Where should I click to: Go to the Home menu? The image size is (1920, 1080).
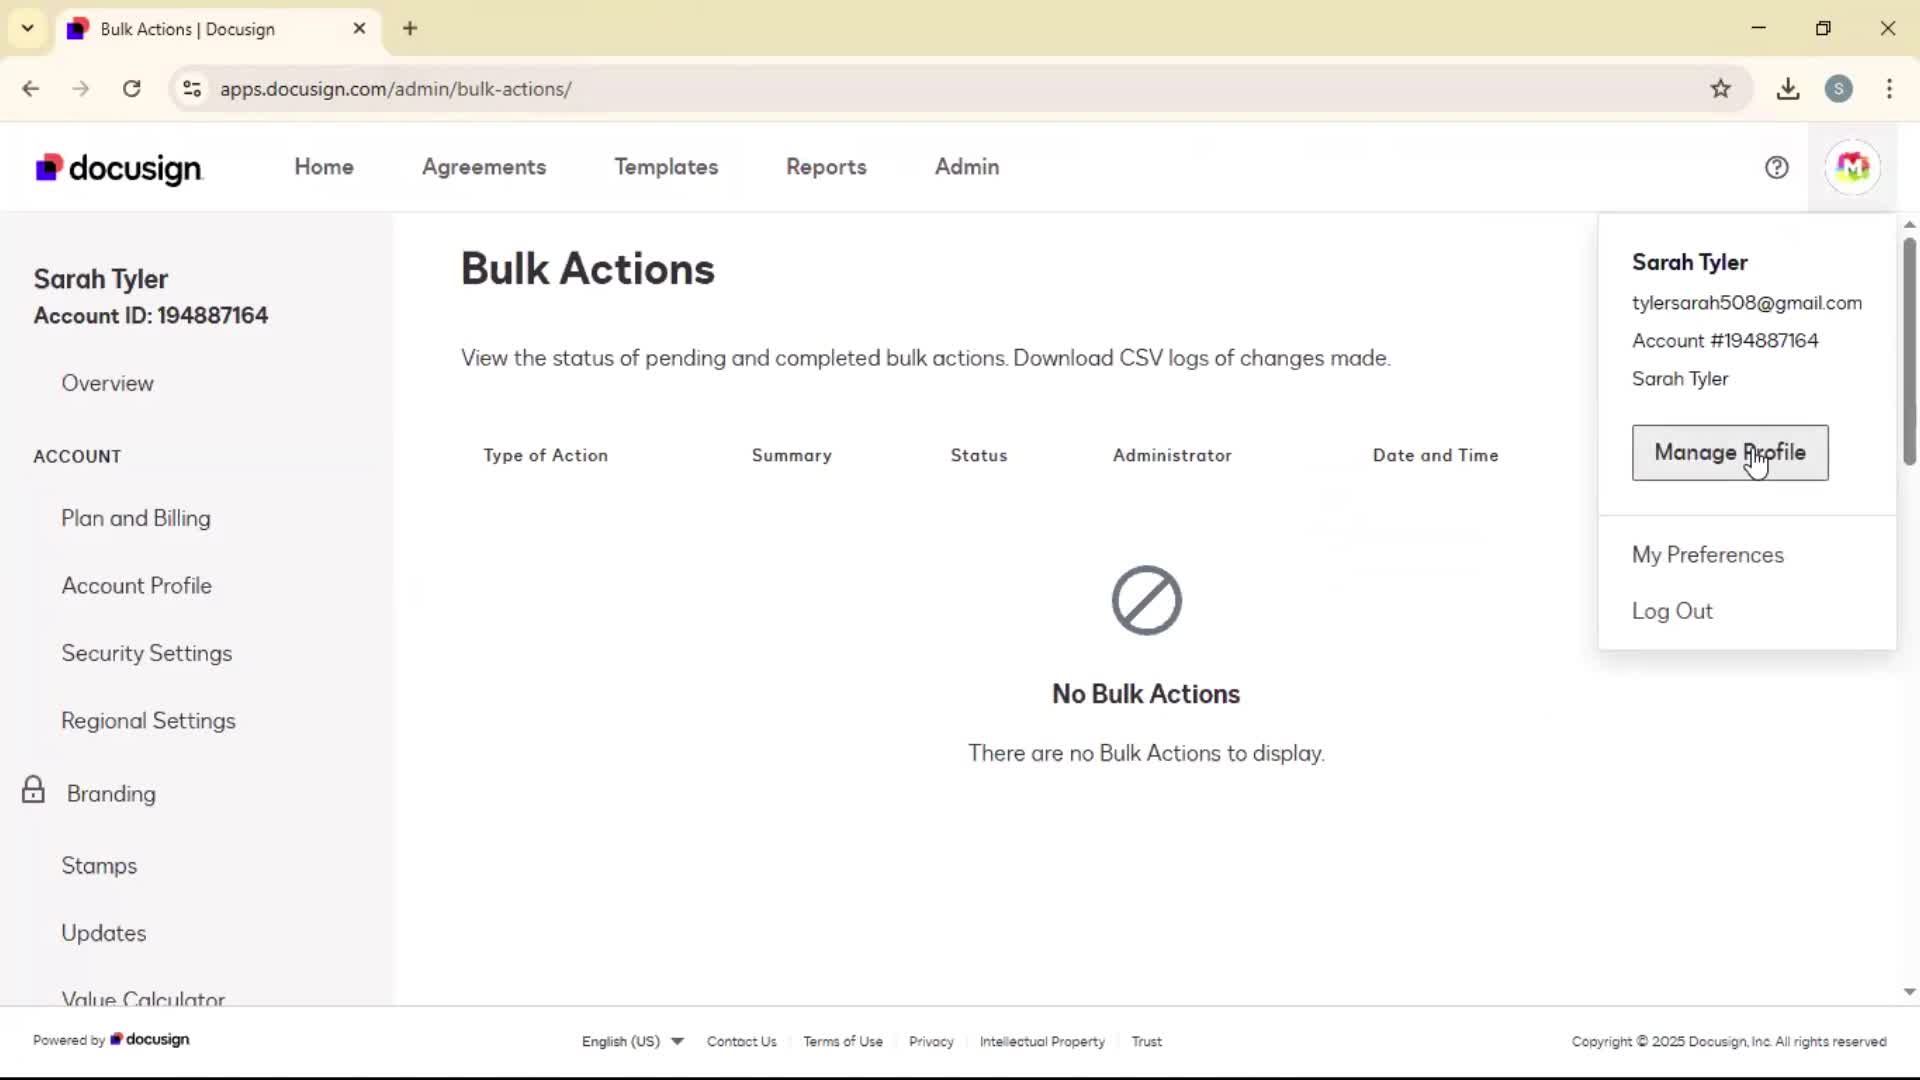point(324,167)
